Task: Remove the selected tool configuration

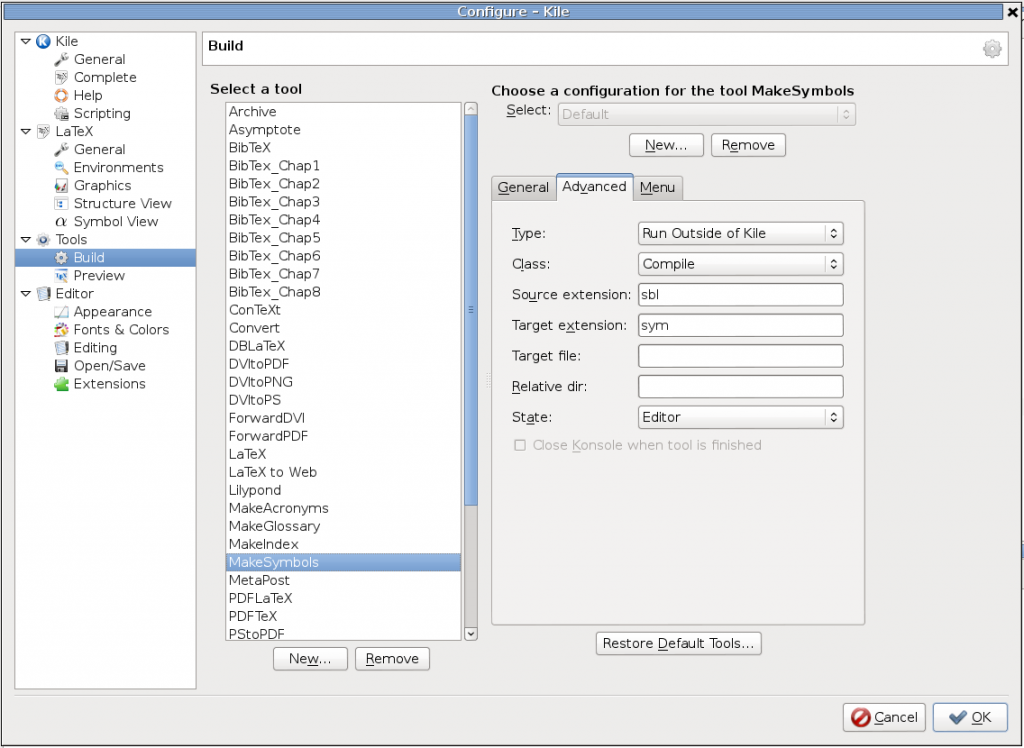Action: (x=748, y=145)
